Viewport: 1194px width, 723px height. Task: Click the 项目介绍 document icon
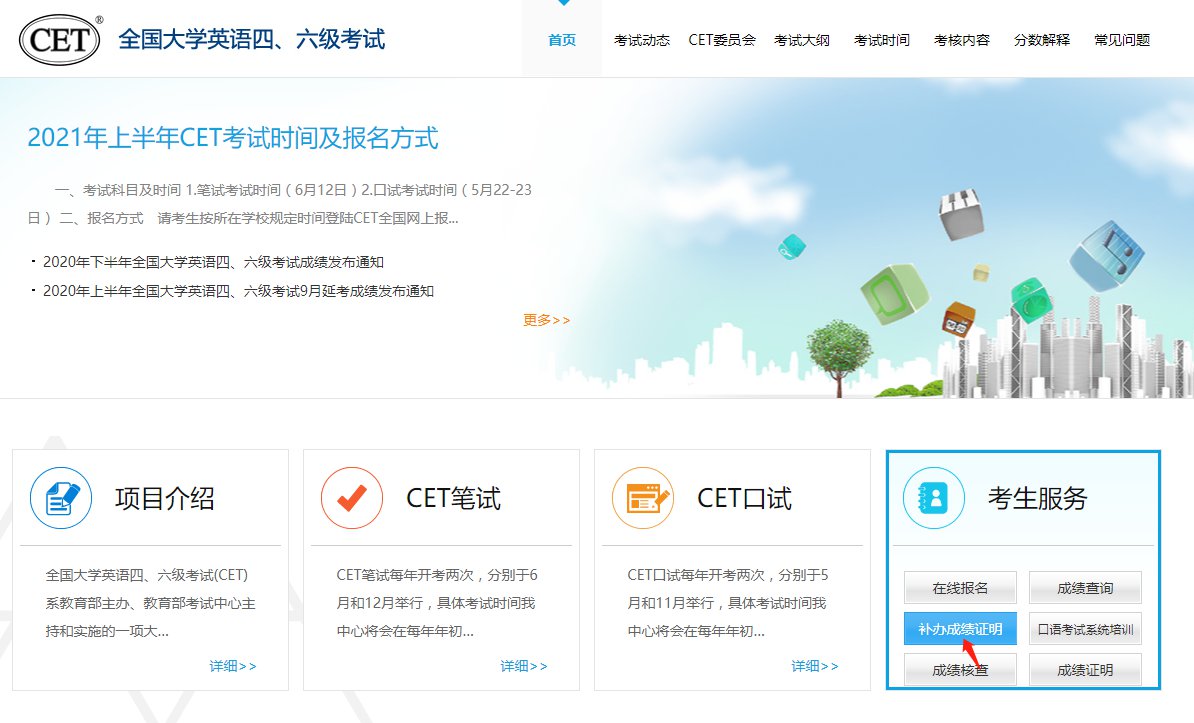coord(61,498)
